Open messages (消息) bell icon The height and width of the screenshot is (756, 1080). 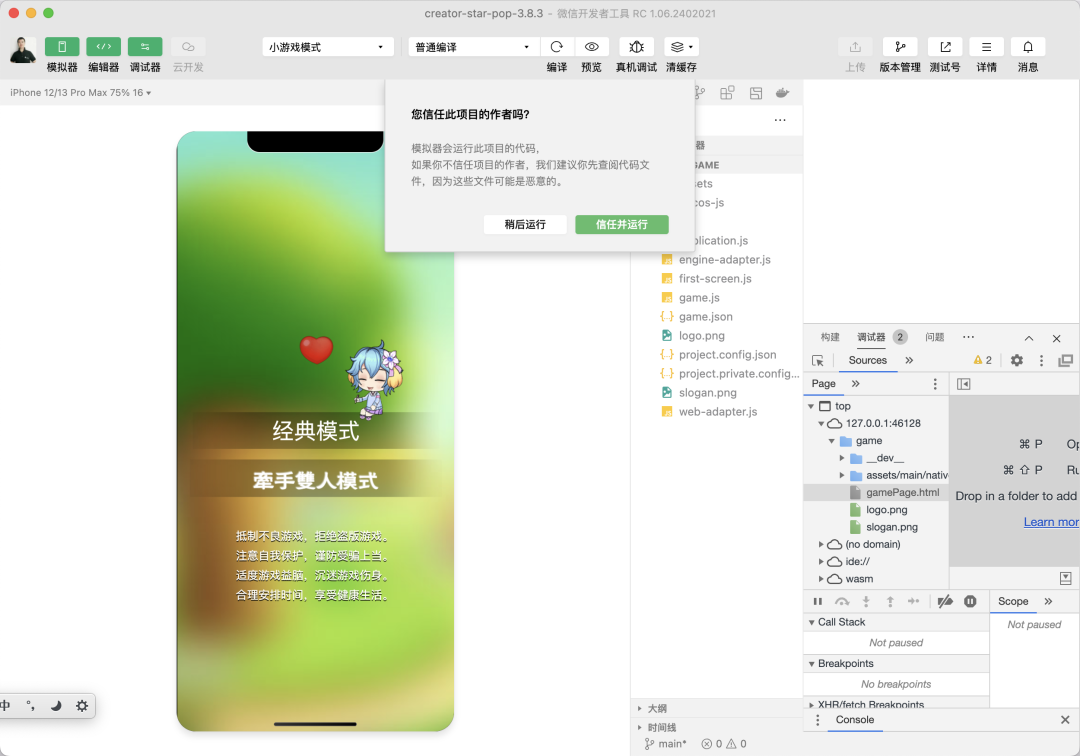(1028, 47)
